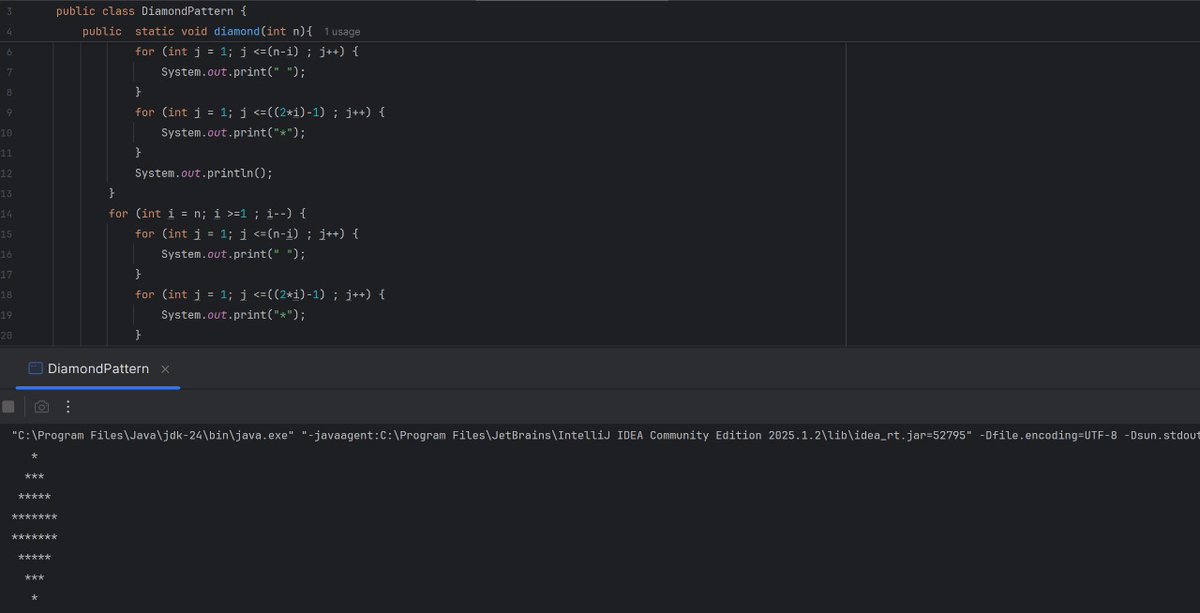Click the 'for (int i = n; i >=1' loop line
Screen dimensions: 1200x613
tap(207, 214)
